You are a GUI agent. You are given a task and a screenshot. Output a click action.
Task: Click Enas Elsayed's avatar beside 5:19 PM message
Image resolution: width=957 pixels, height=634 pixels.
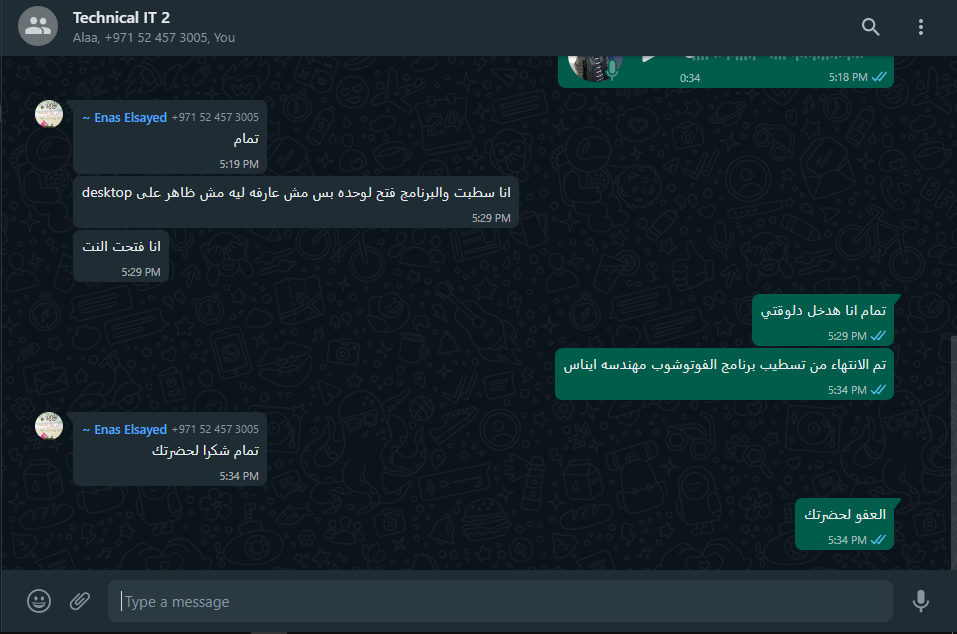click(49, 113)
